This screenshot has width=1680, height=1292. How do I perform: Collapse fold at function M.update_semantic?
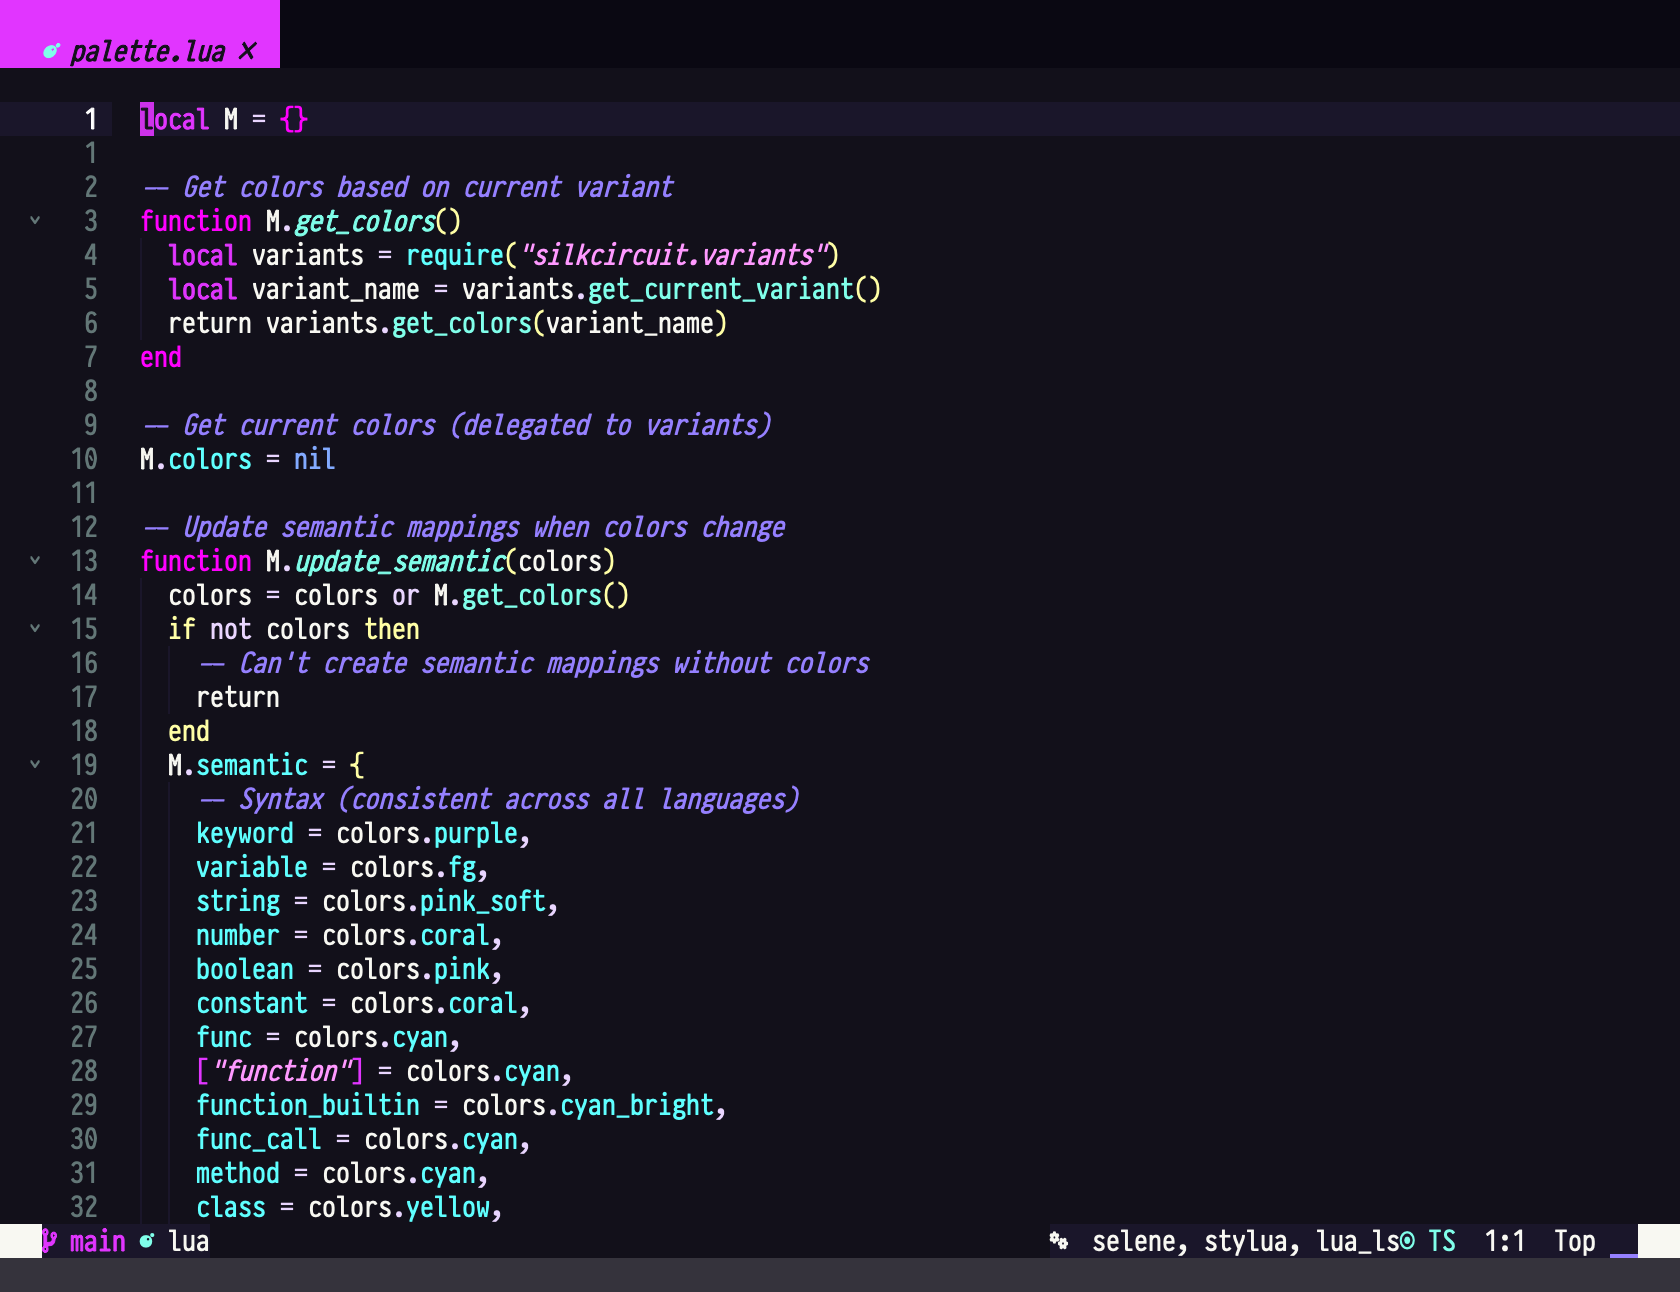pos(35,561)
